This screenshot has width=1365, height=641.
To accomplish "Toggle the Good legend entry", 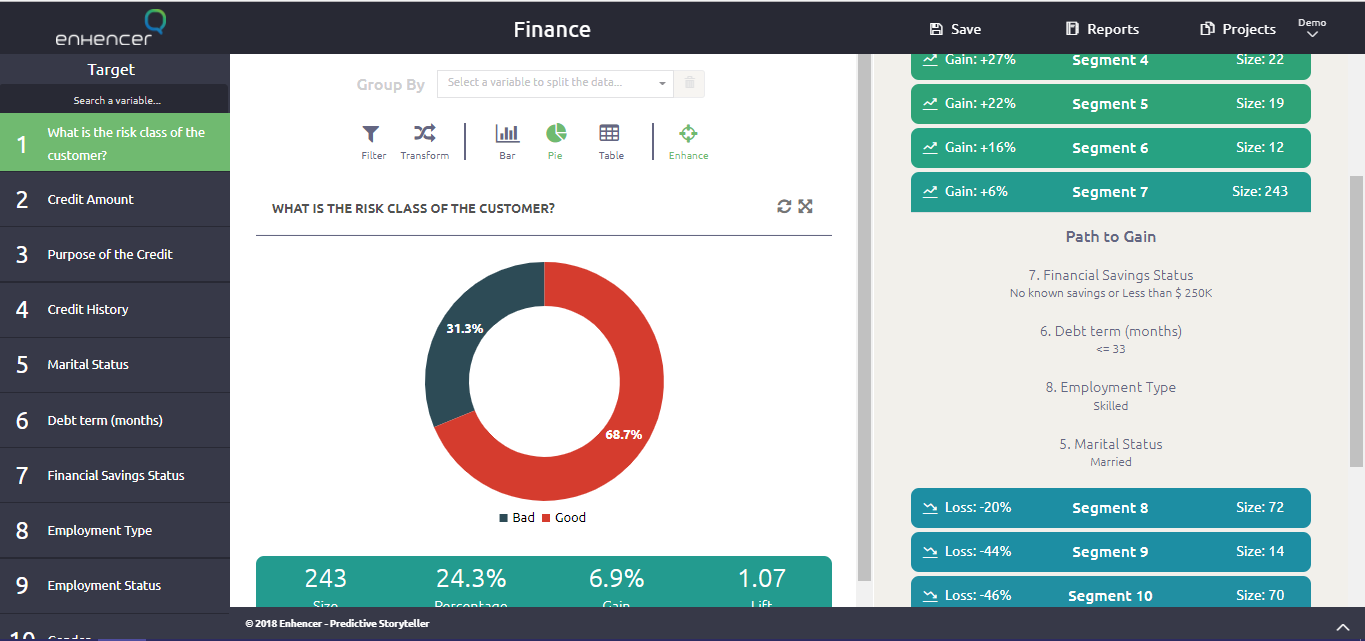I will [x=564, y=518].
